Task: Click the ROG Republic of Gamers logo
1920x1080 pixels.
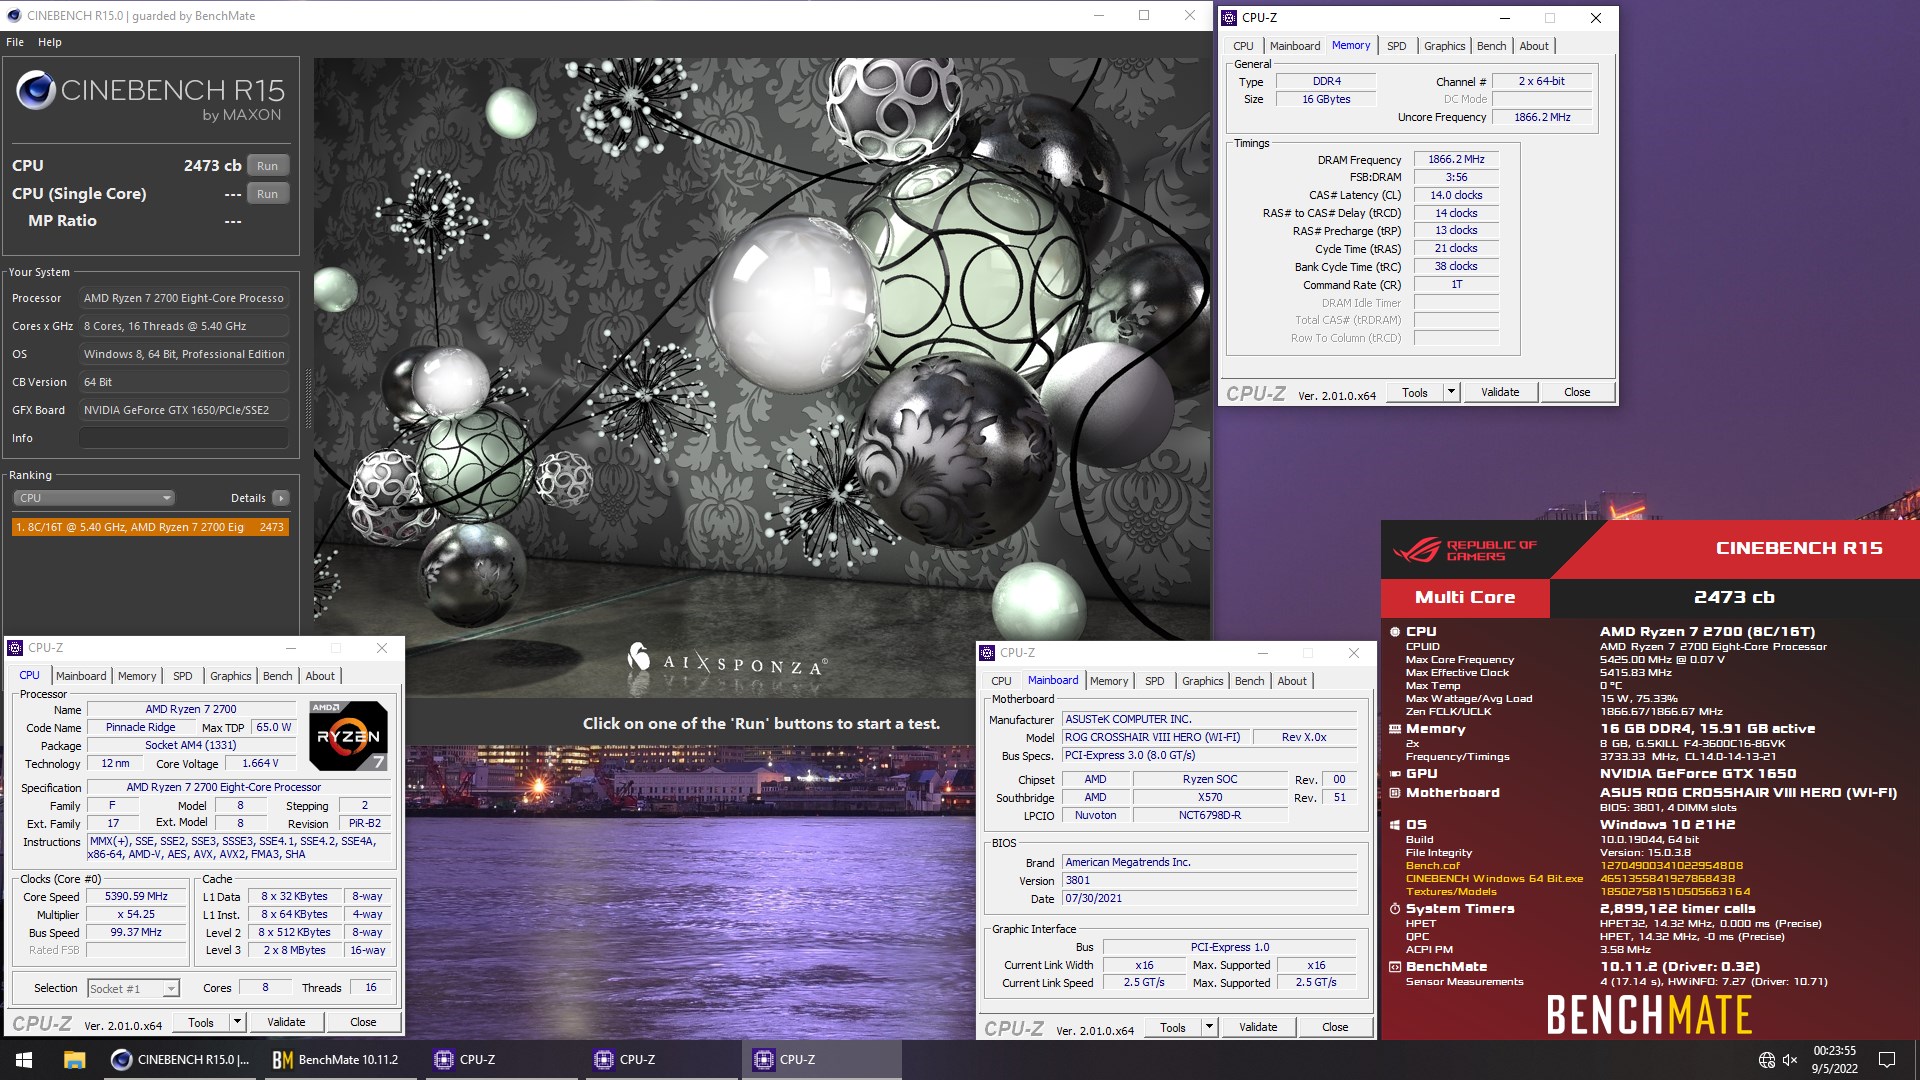Action: [x=1464, y=550]
